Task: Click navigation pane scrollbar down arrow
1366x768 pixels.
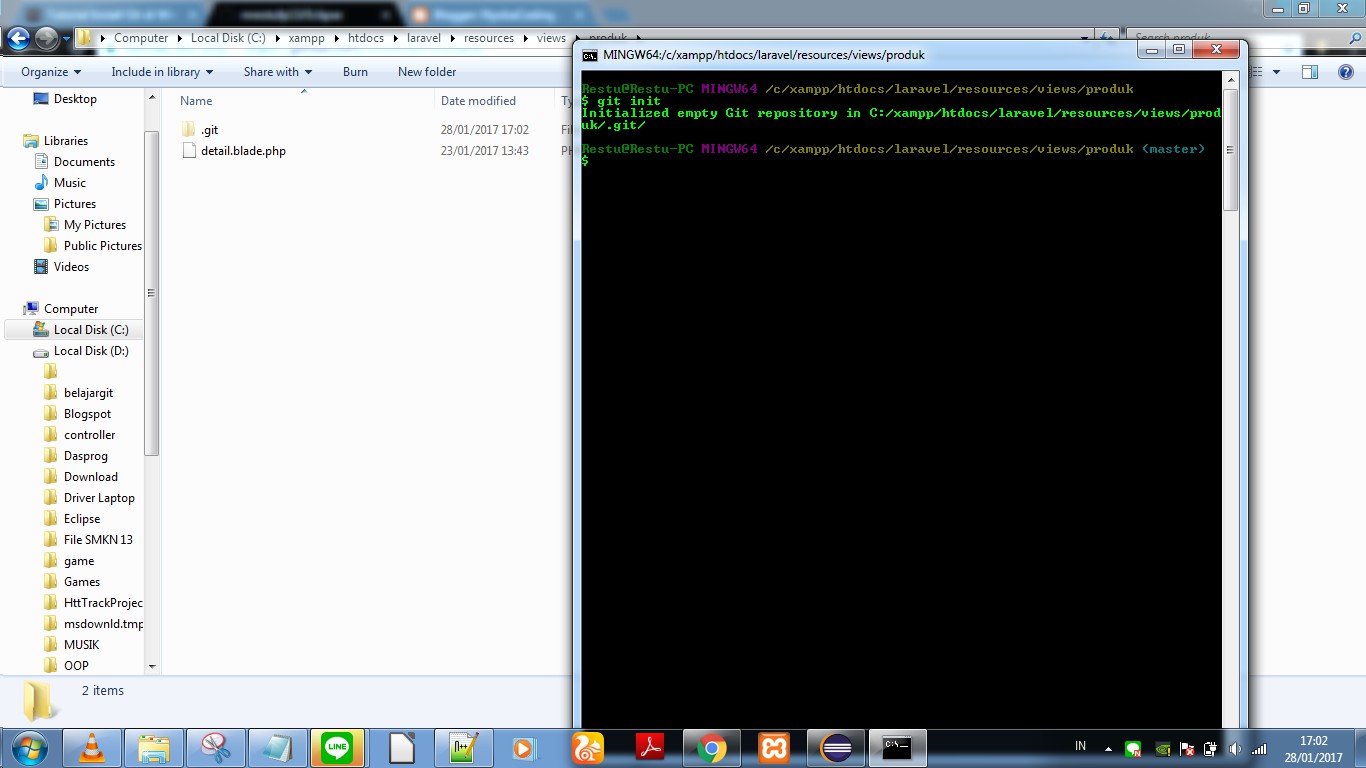Action: coord(152,666)
